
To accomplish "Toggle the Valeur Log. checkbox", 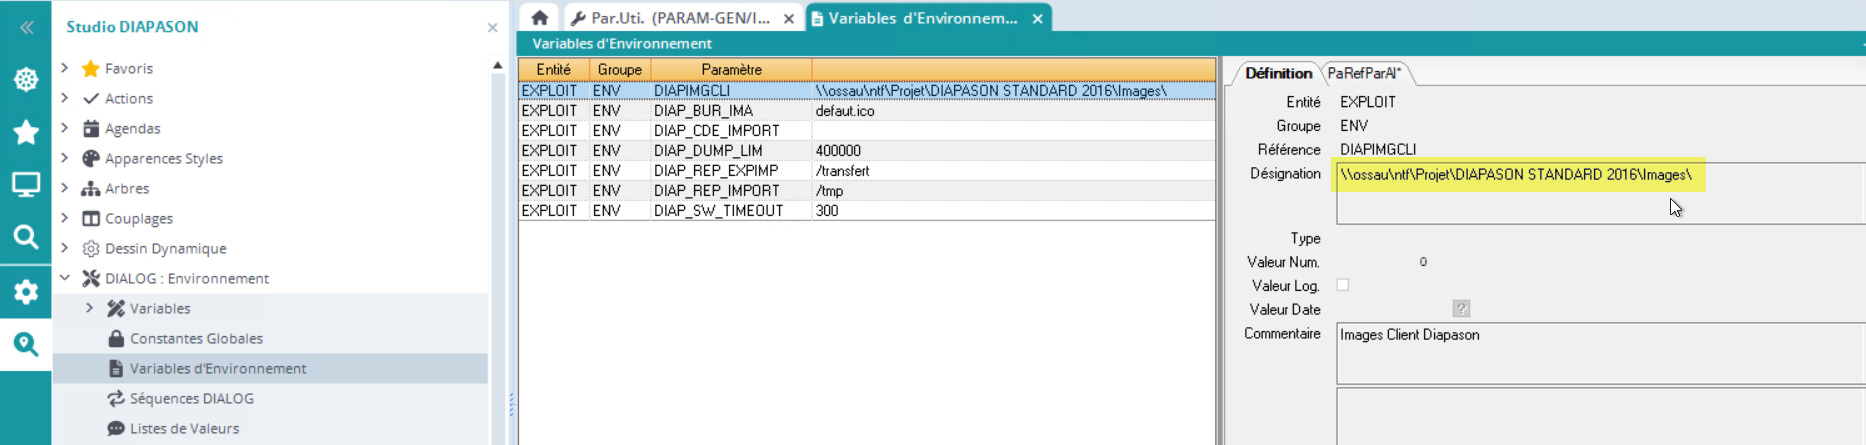I will point(1343,285).
